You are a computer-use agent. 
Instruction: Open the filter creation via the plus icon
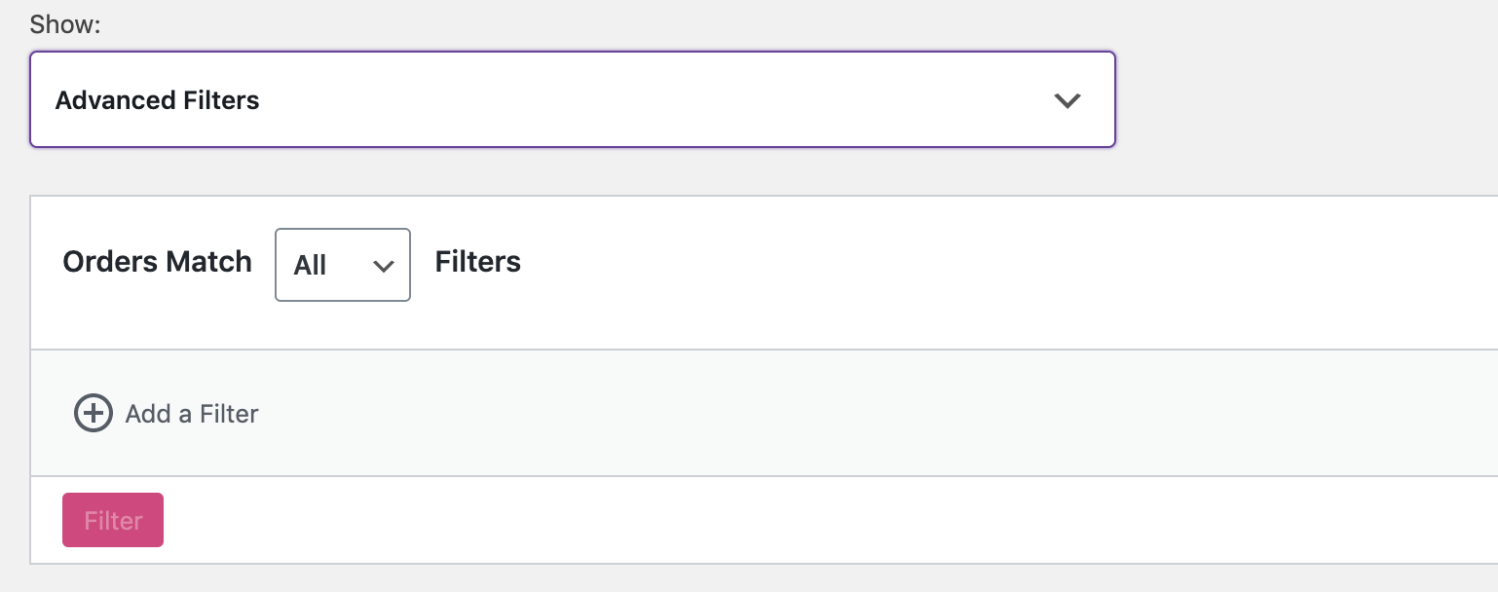pyautogui.click(x=92, y=413)
